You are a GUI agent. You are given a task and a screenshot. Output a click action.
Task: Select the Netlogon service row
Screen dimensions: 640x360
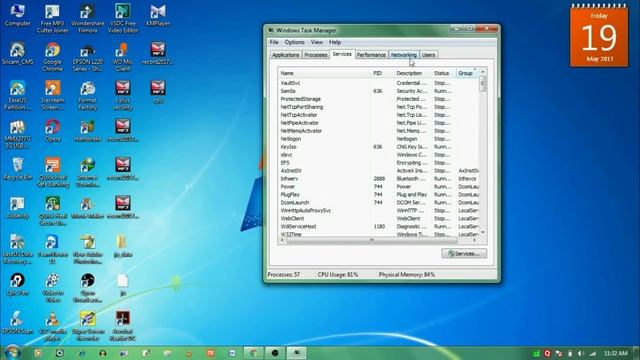(378, 139)
